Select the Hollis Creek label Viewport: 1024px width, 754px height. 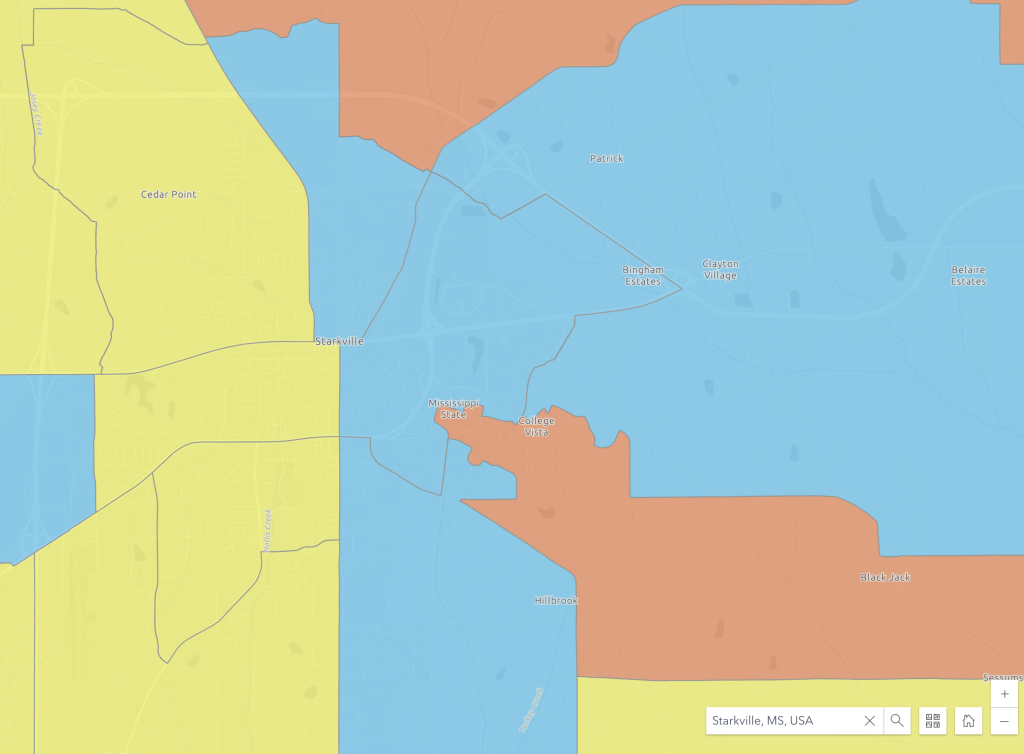[x=268, y=529]
